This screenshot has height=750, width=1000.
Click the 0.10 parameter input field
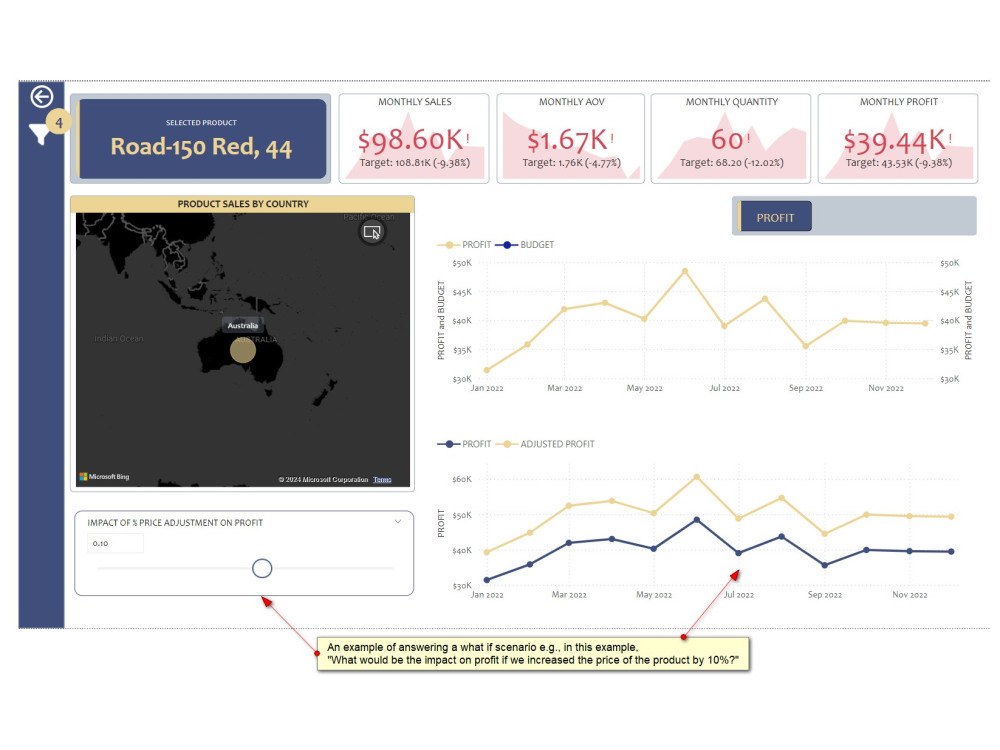[x=116, y=543]
